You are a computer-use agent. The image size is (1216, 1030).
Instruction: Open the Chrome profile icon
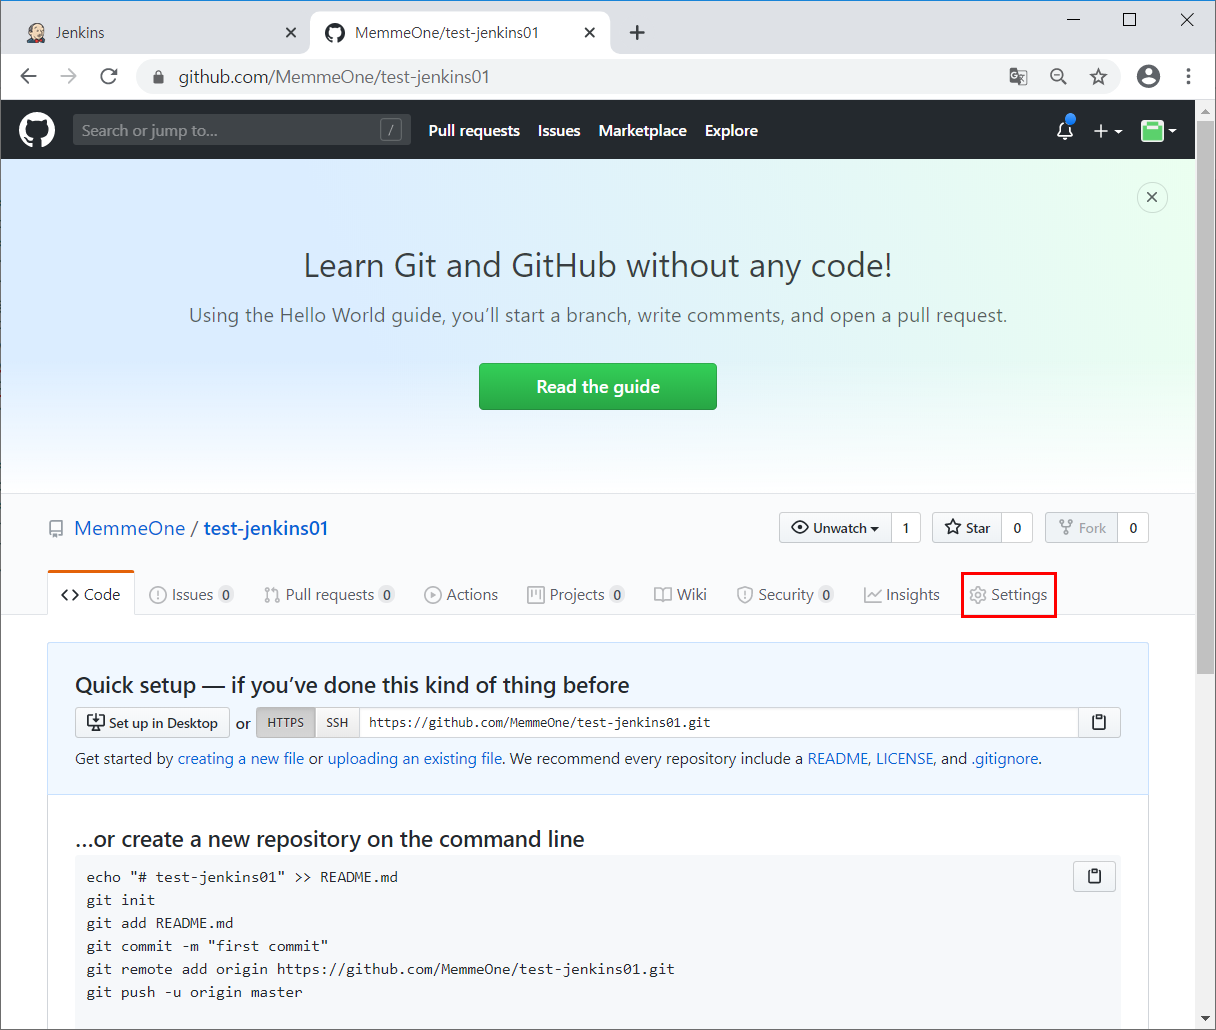1149,76
